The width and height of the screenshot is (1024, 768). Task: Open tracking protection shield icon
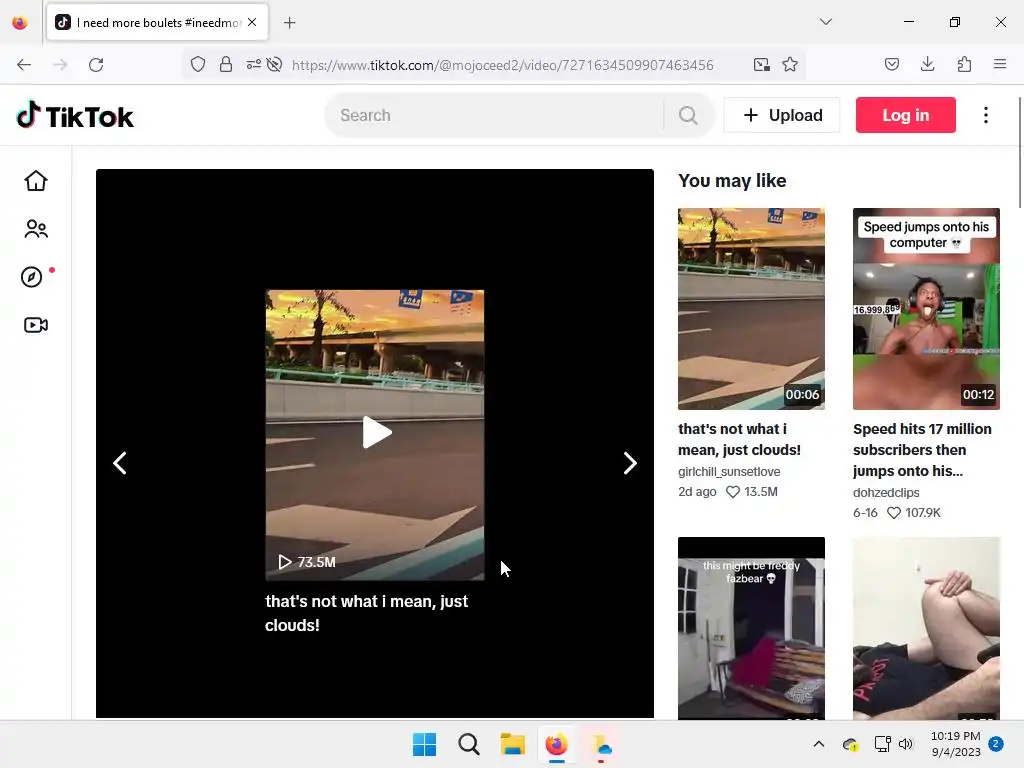coord(198,64)
